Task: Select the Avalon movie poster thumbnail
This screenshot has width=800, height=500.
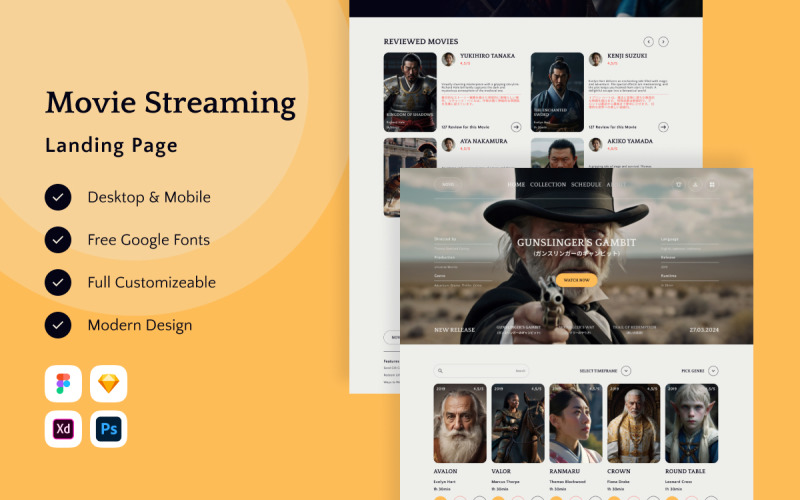Action: point(460,423)
